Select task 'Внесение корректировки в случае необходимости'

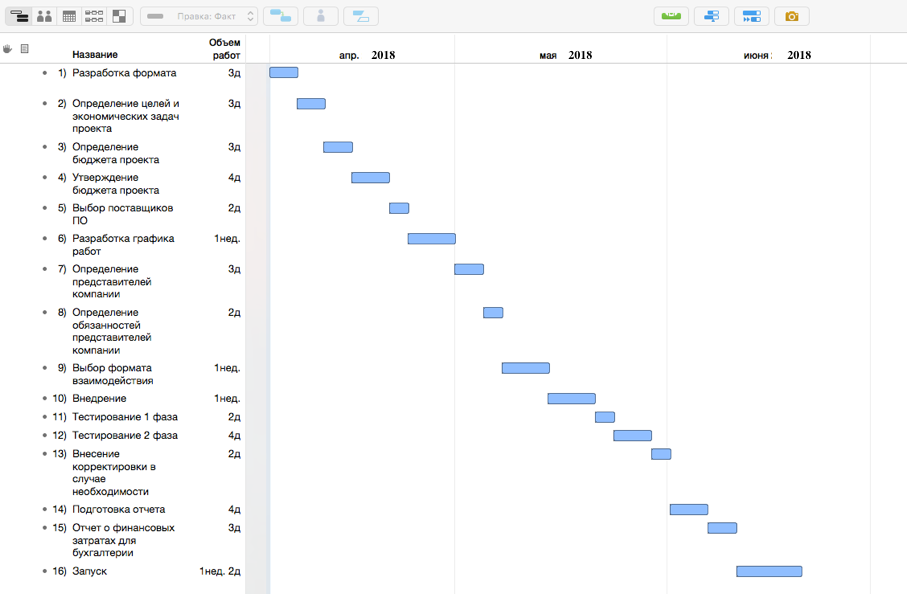point(114,473)
